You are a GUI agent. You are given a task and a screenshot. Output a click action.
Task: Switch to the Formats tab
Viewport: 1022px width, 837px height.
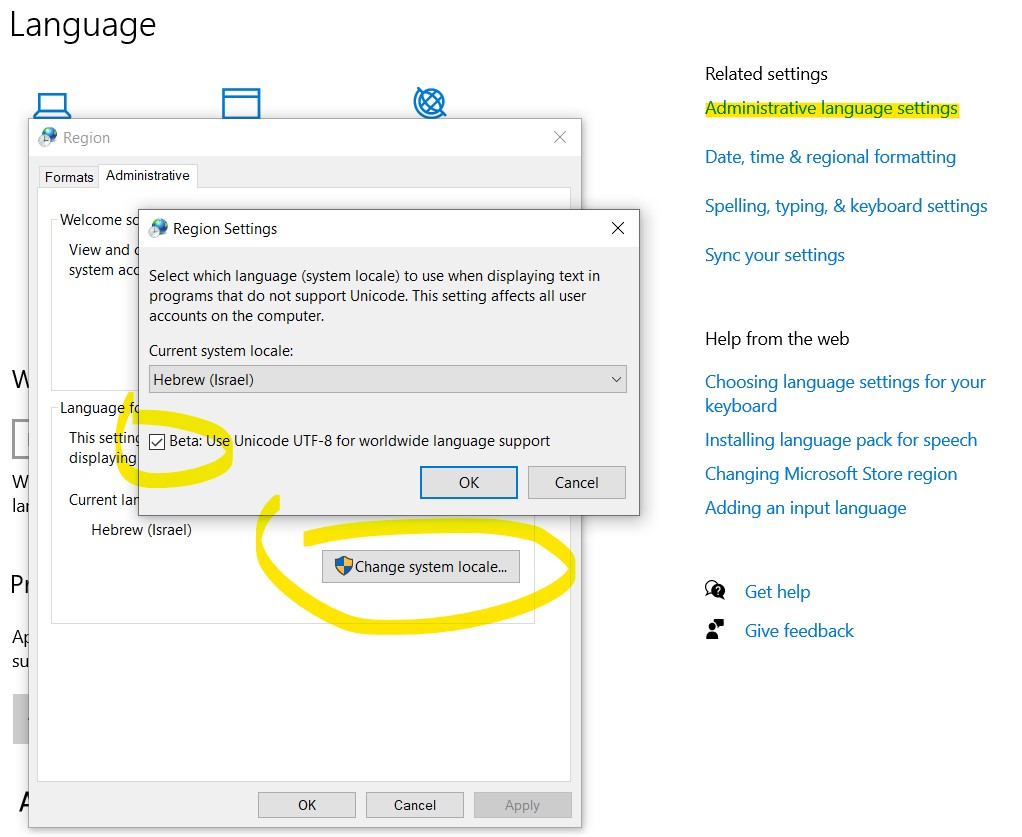coord(69,177)
